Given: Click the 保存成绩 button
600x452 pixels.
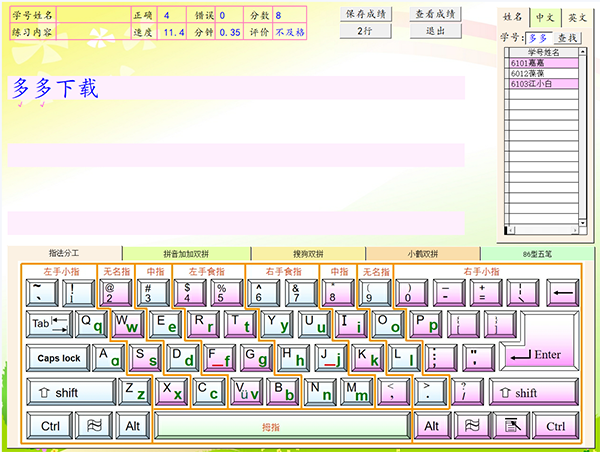Looking at the screenshot, I should [365, 14].
